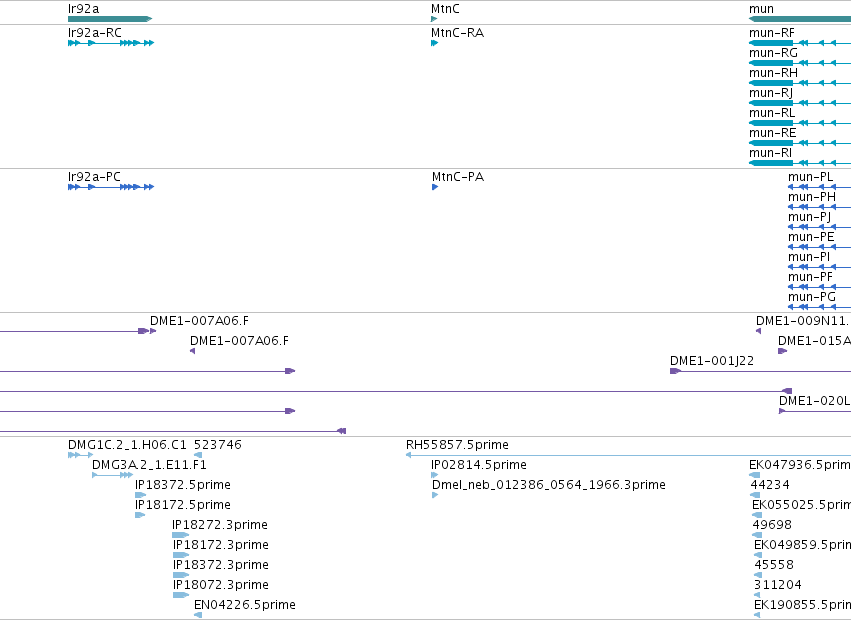This screenshot has height=620, width=851.
Task: Select the mun-RE transcript label
Action: [772, 133]
